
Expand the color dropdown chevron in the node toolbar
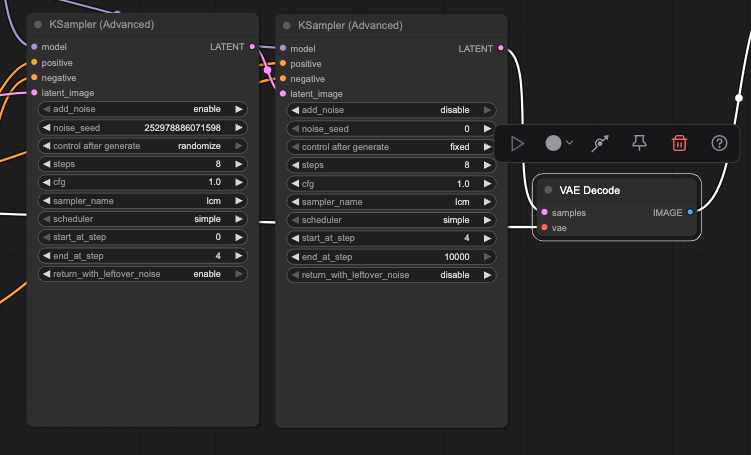pos(569,142)
